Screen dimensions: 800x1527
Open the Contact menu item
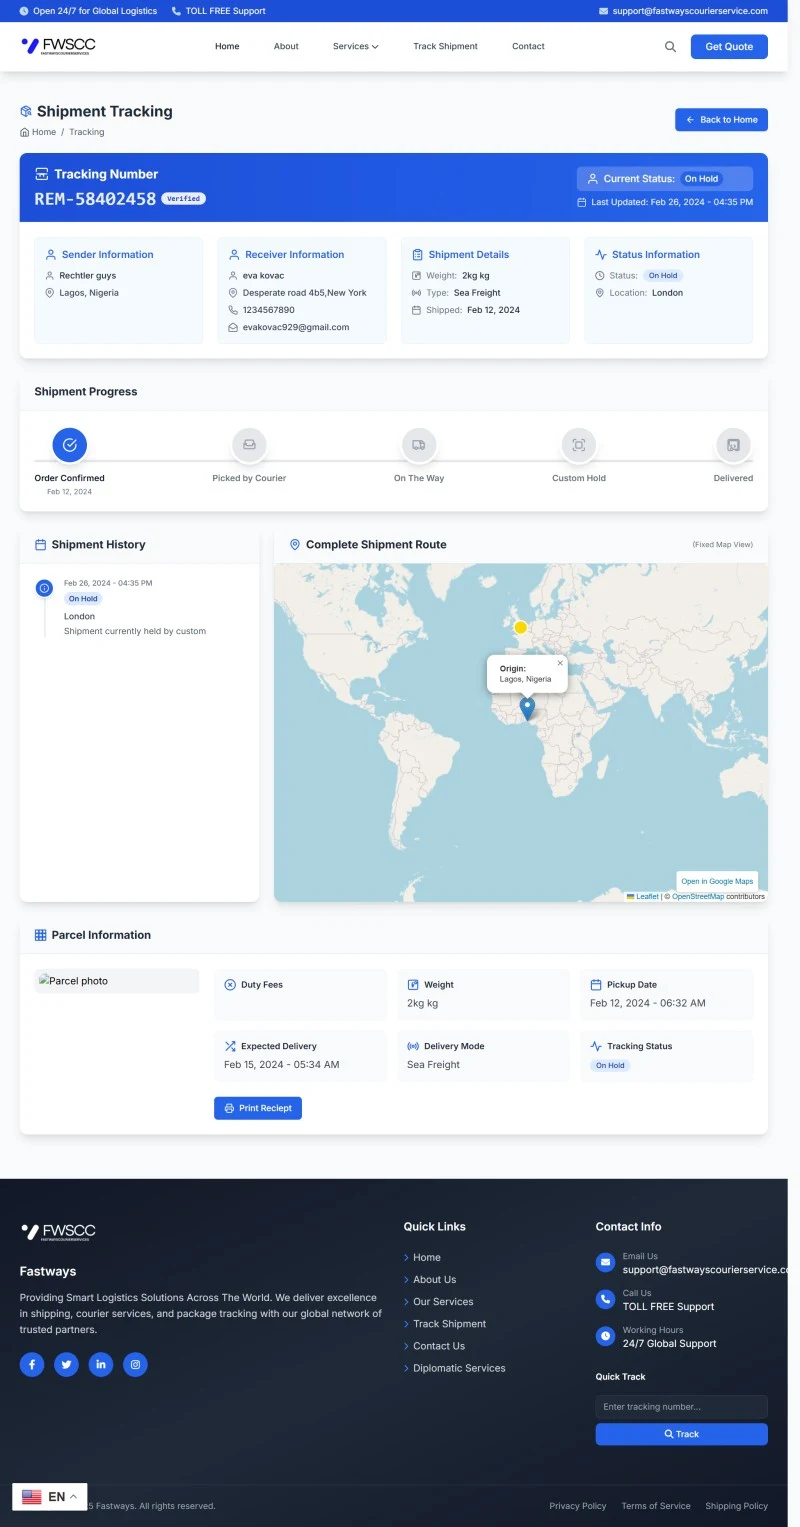point(528,46)
